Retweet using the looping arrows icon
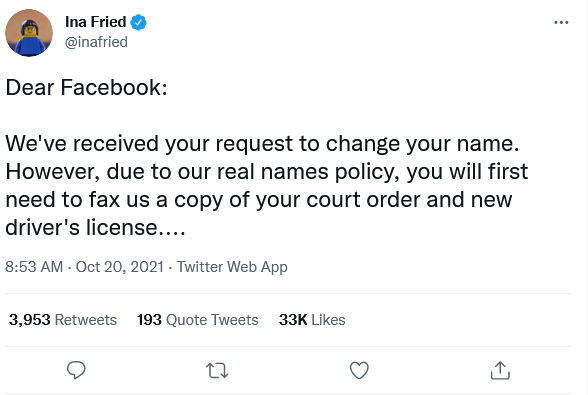 (217, 371)
